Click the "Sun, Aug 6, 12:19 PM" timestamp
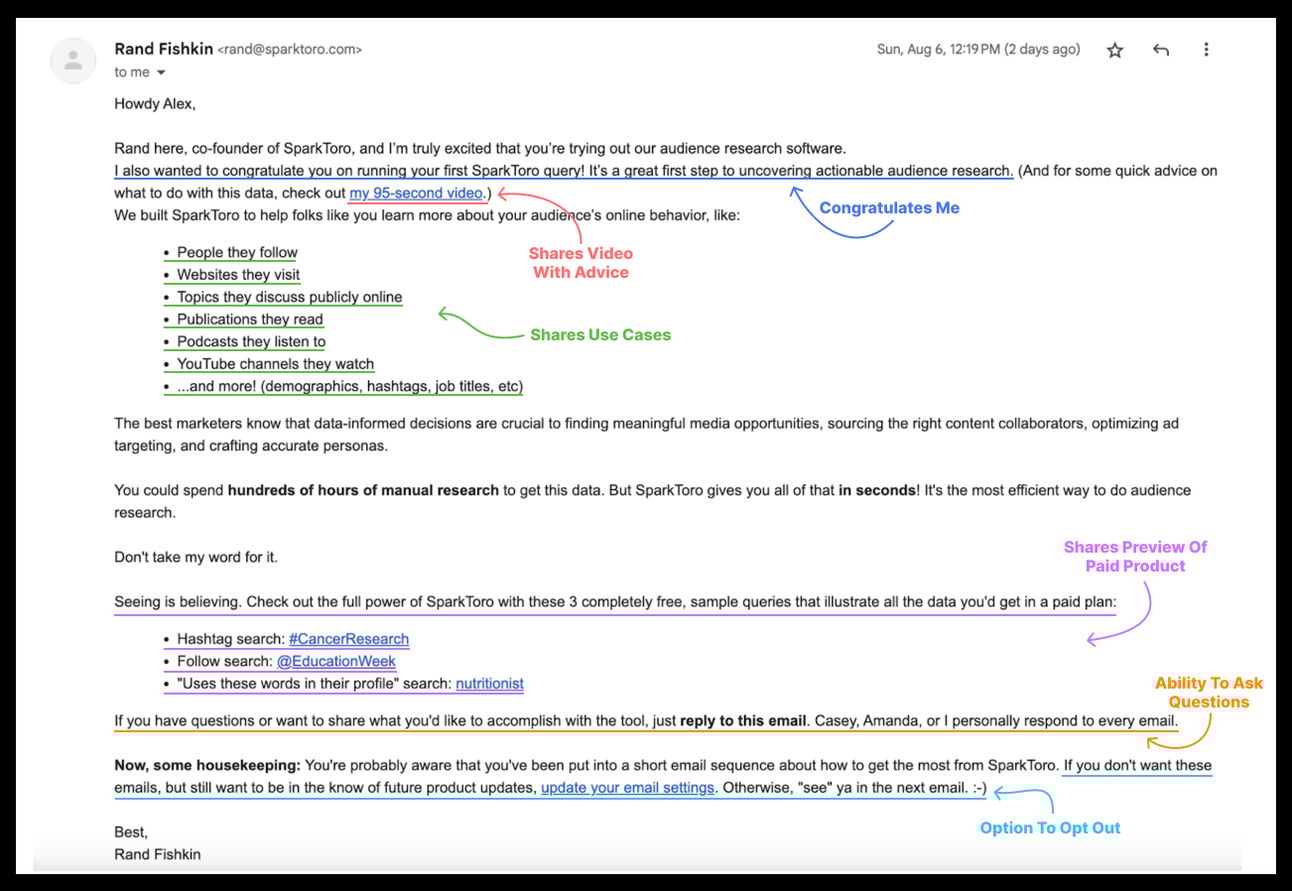1292x891 pixels. [978, 49]
